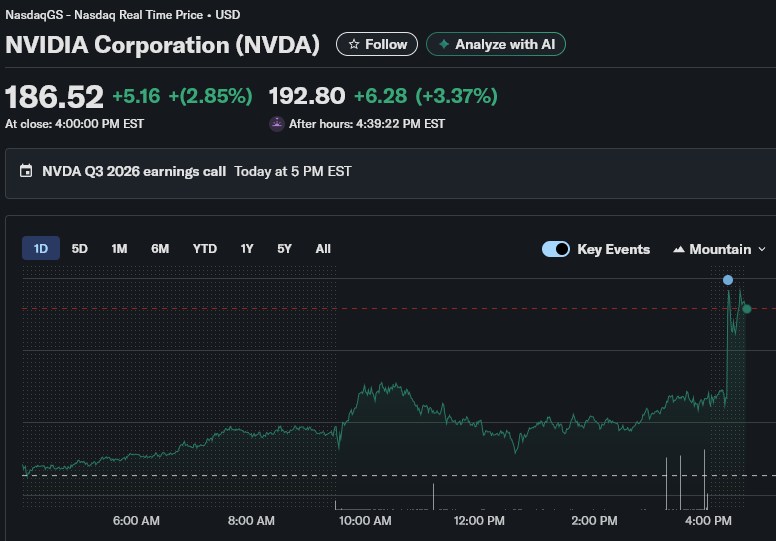Toggle the Key Events switch off
The height and width of the screenshot is (541, 776).
point(556,249)
